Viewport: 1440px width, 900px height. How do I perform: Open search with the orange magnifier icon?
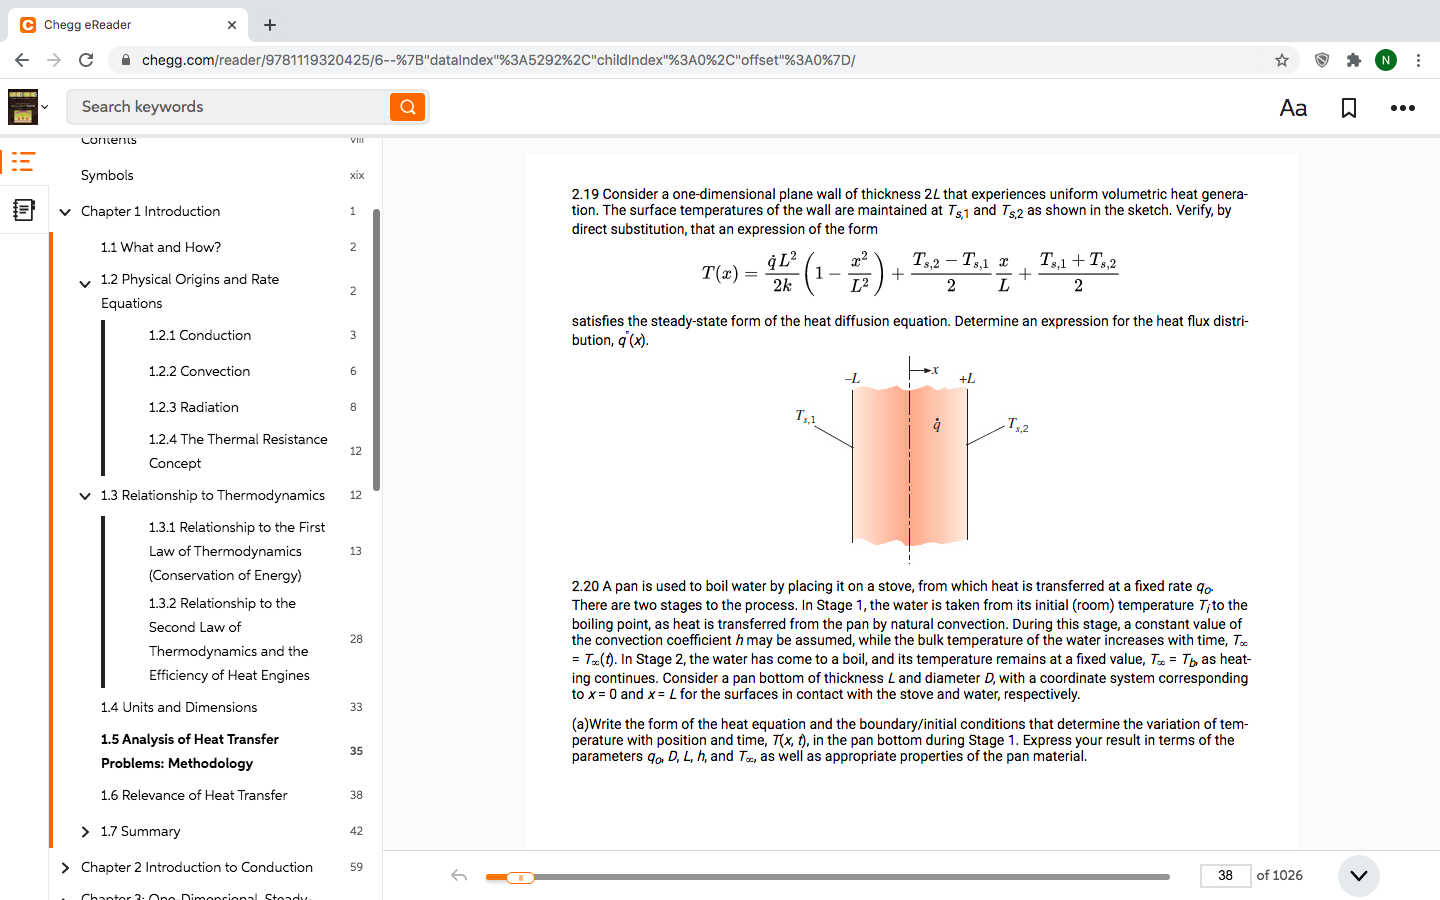click(406, 106)
